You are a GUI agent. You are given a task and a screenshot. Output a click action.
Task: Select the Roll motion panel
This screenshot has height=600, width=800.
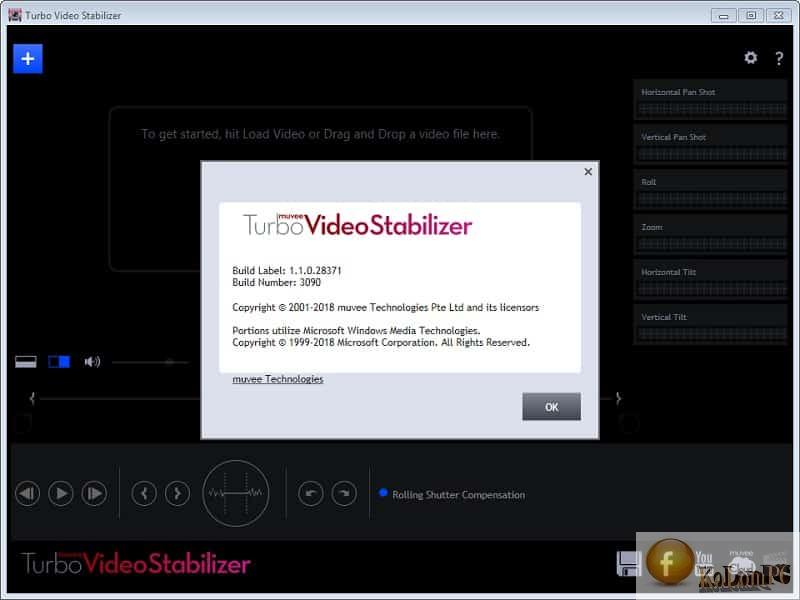tap(710, 189)
